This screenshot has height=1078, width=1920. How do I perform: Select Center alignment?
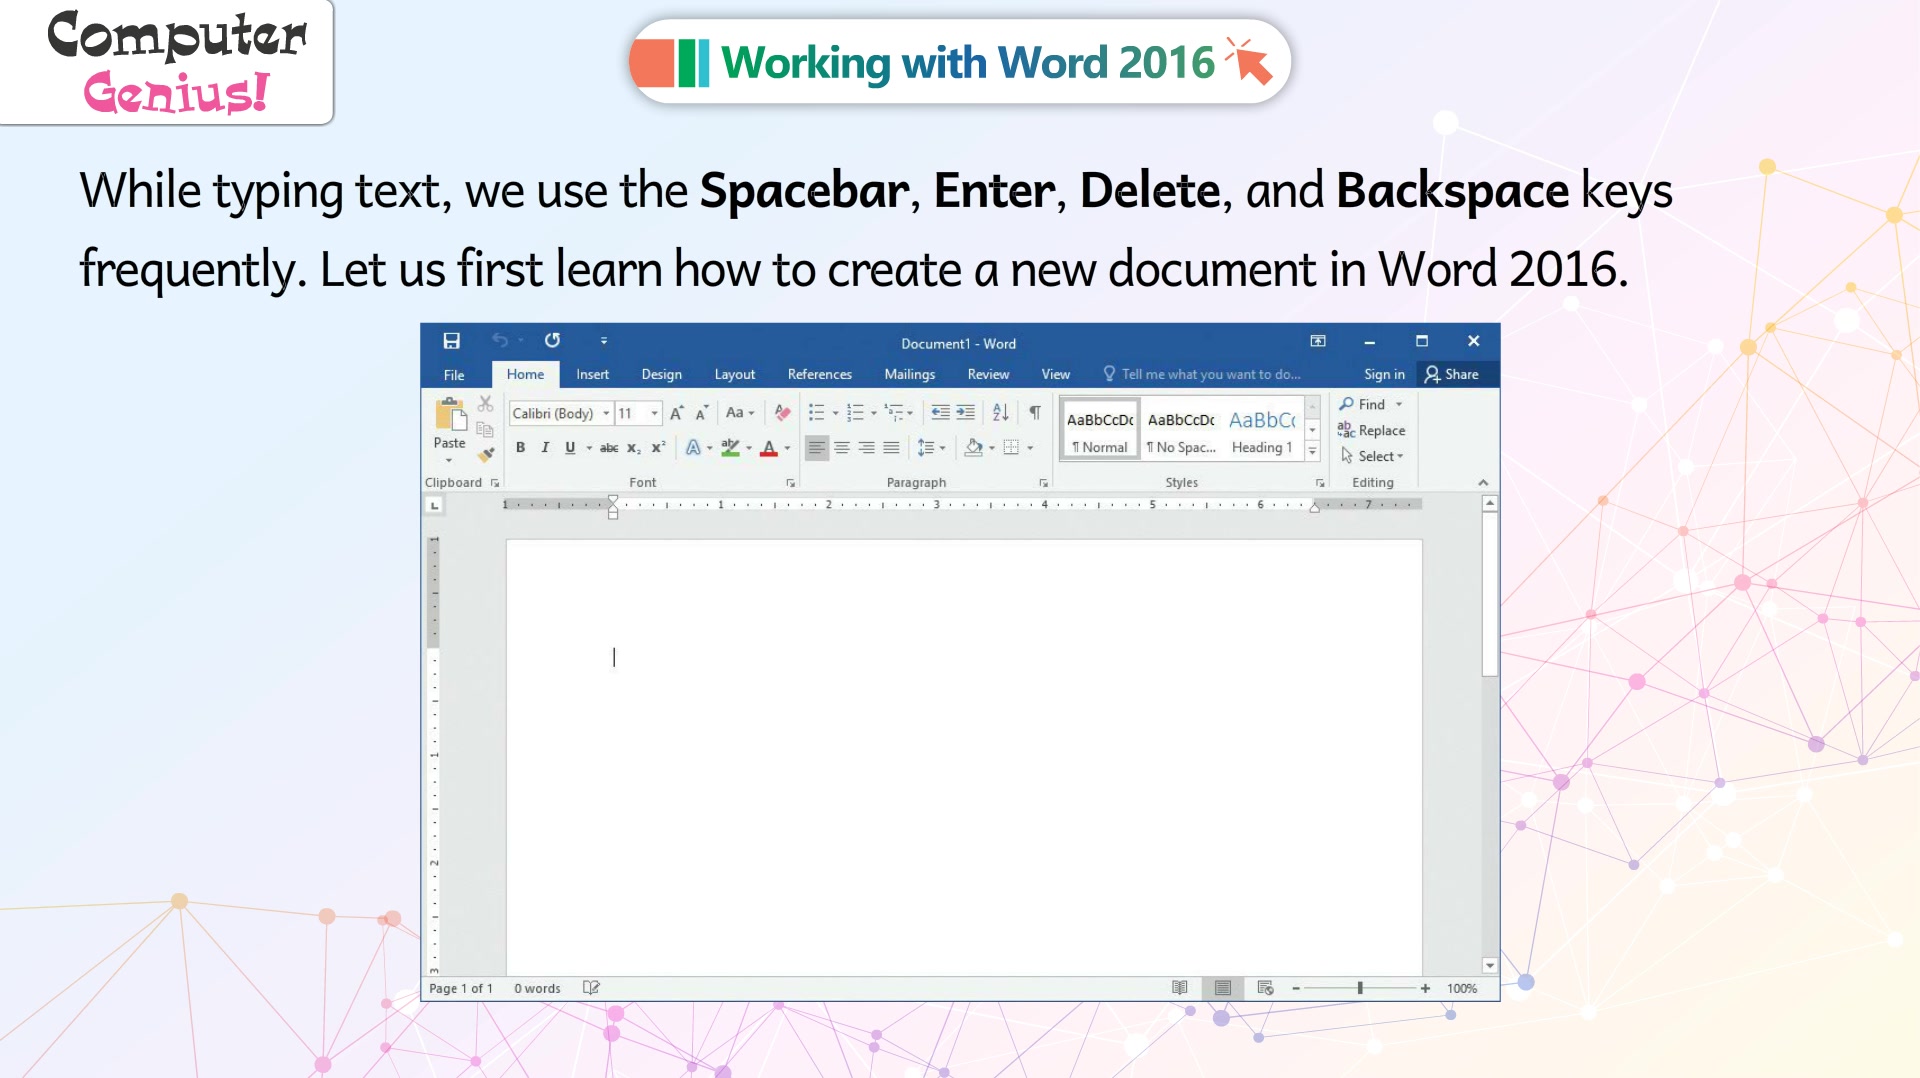[x=842, y=448]
